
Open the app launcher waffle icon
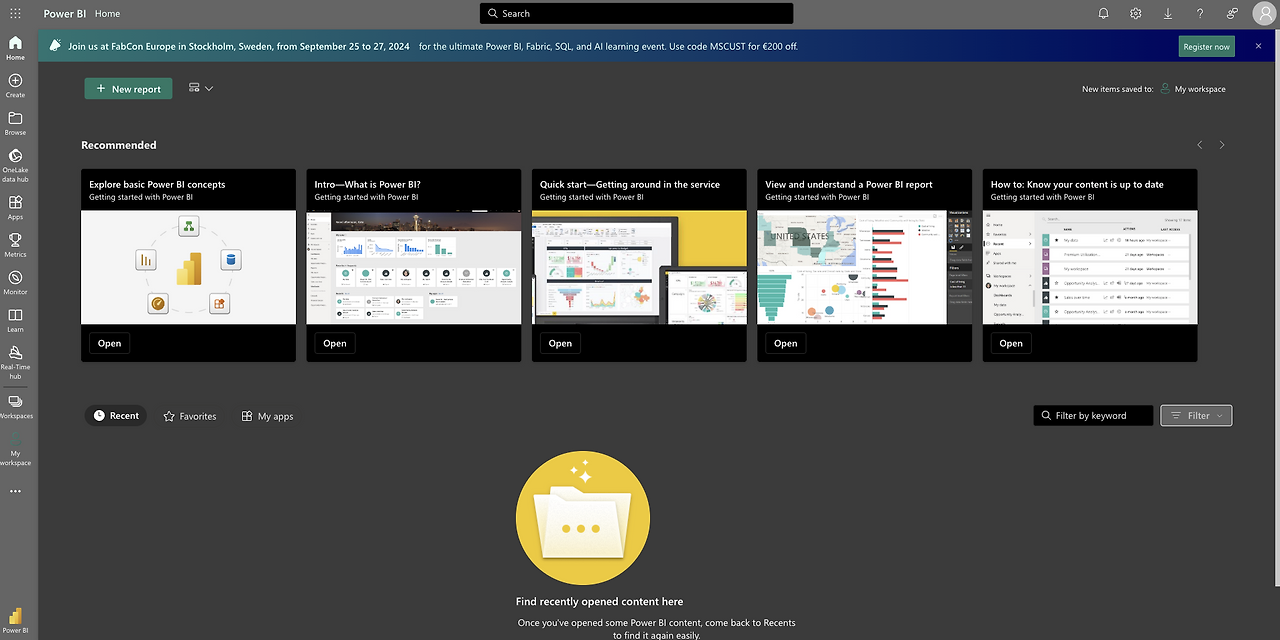15,13
